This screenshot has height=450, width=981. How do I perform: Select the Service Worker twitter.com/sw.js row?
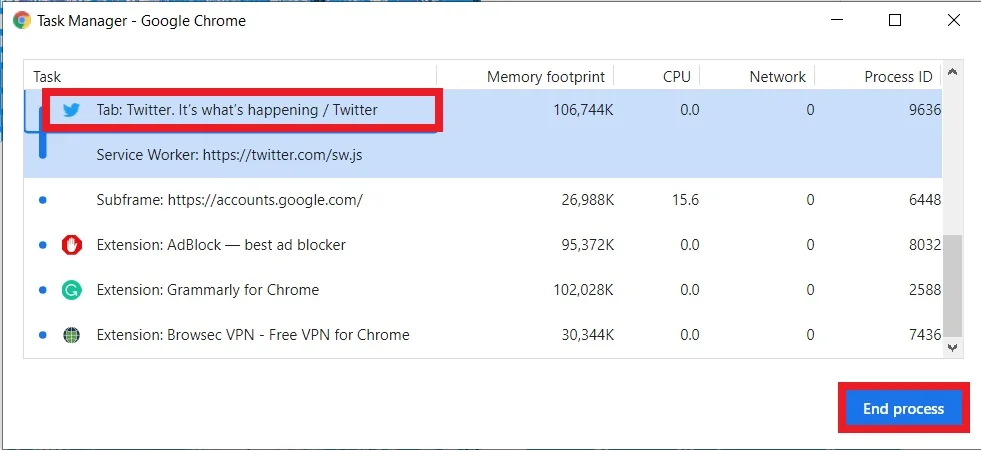483,155
